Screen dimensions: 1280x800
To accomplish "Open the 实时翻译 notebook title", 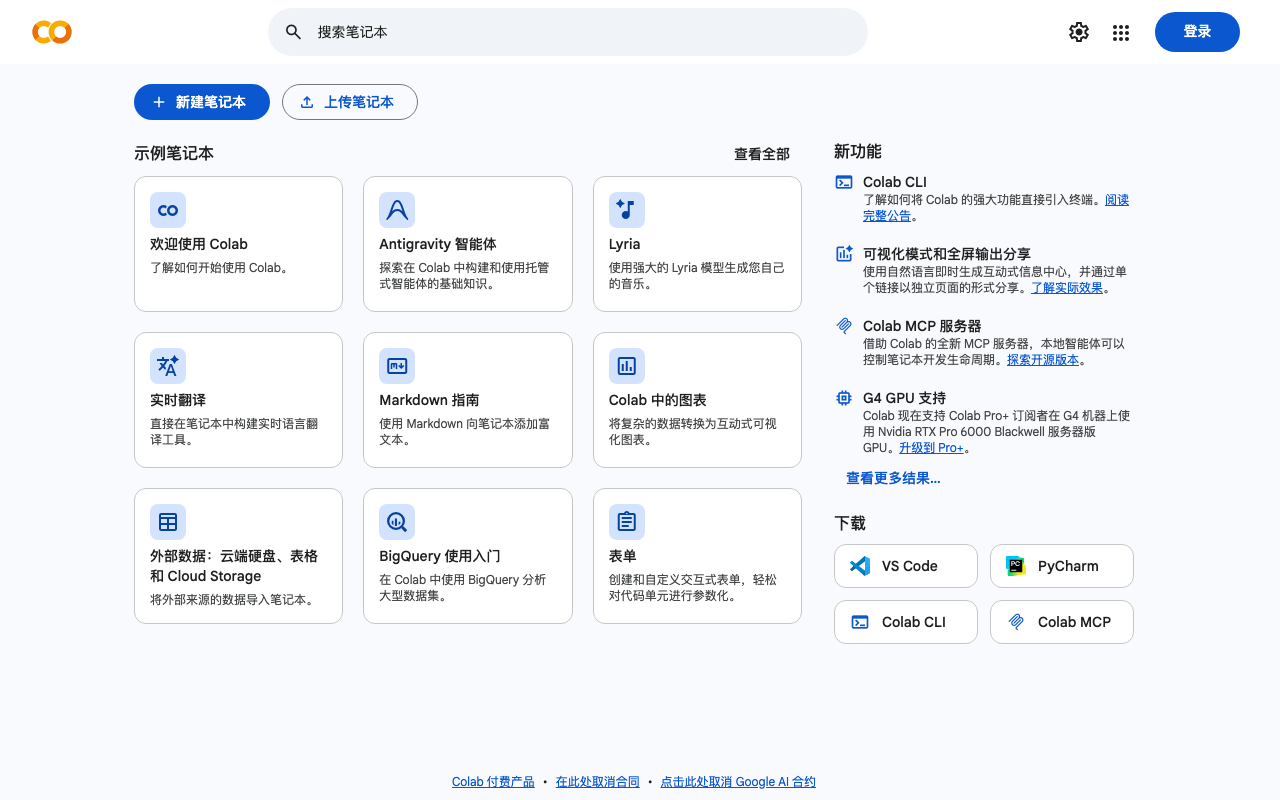I will click(x=178, y=400).
